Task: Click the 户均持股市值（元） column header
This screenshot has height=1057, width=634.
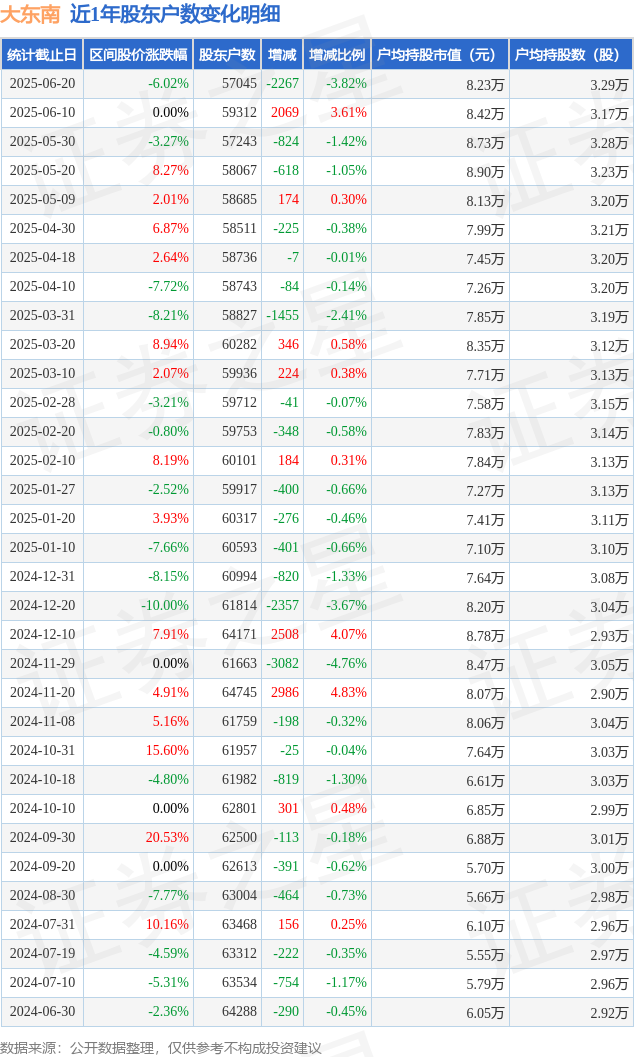Action: point(440,55)
